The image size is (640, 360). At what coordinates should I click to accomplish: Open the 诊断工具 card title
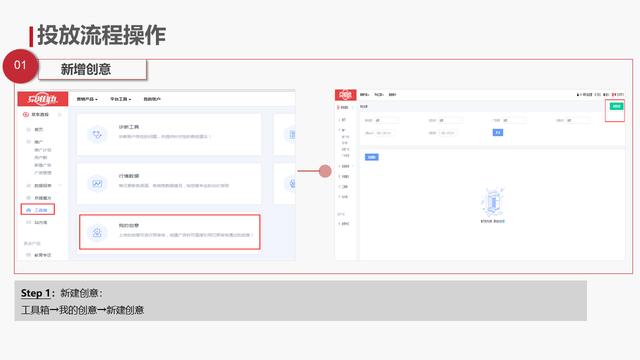[x=129, y=127]
